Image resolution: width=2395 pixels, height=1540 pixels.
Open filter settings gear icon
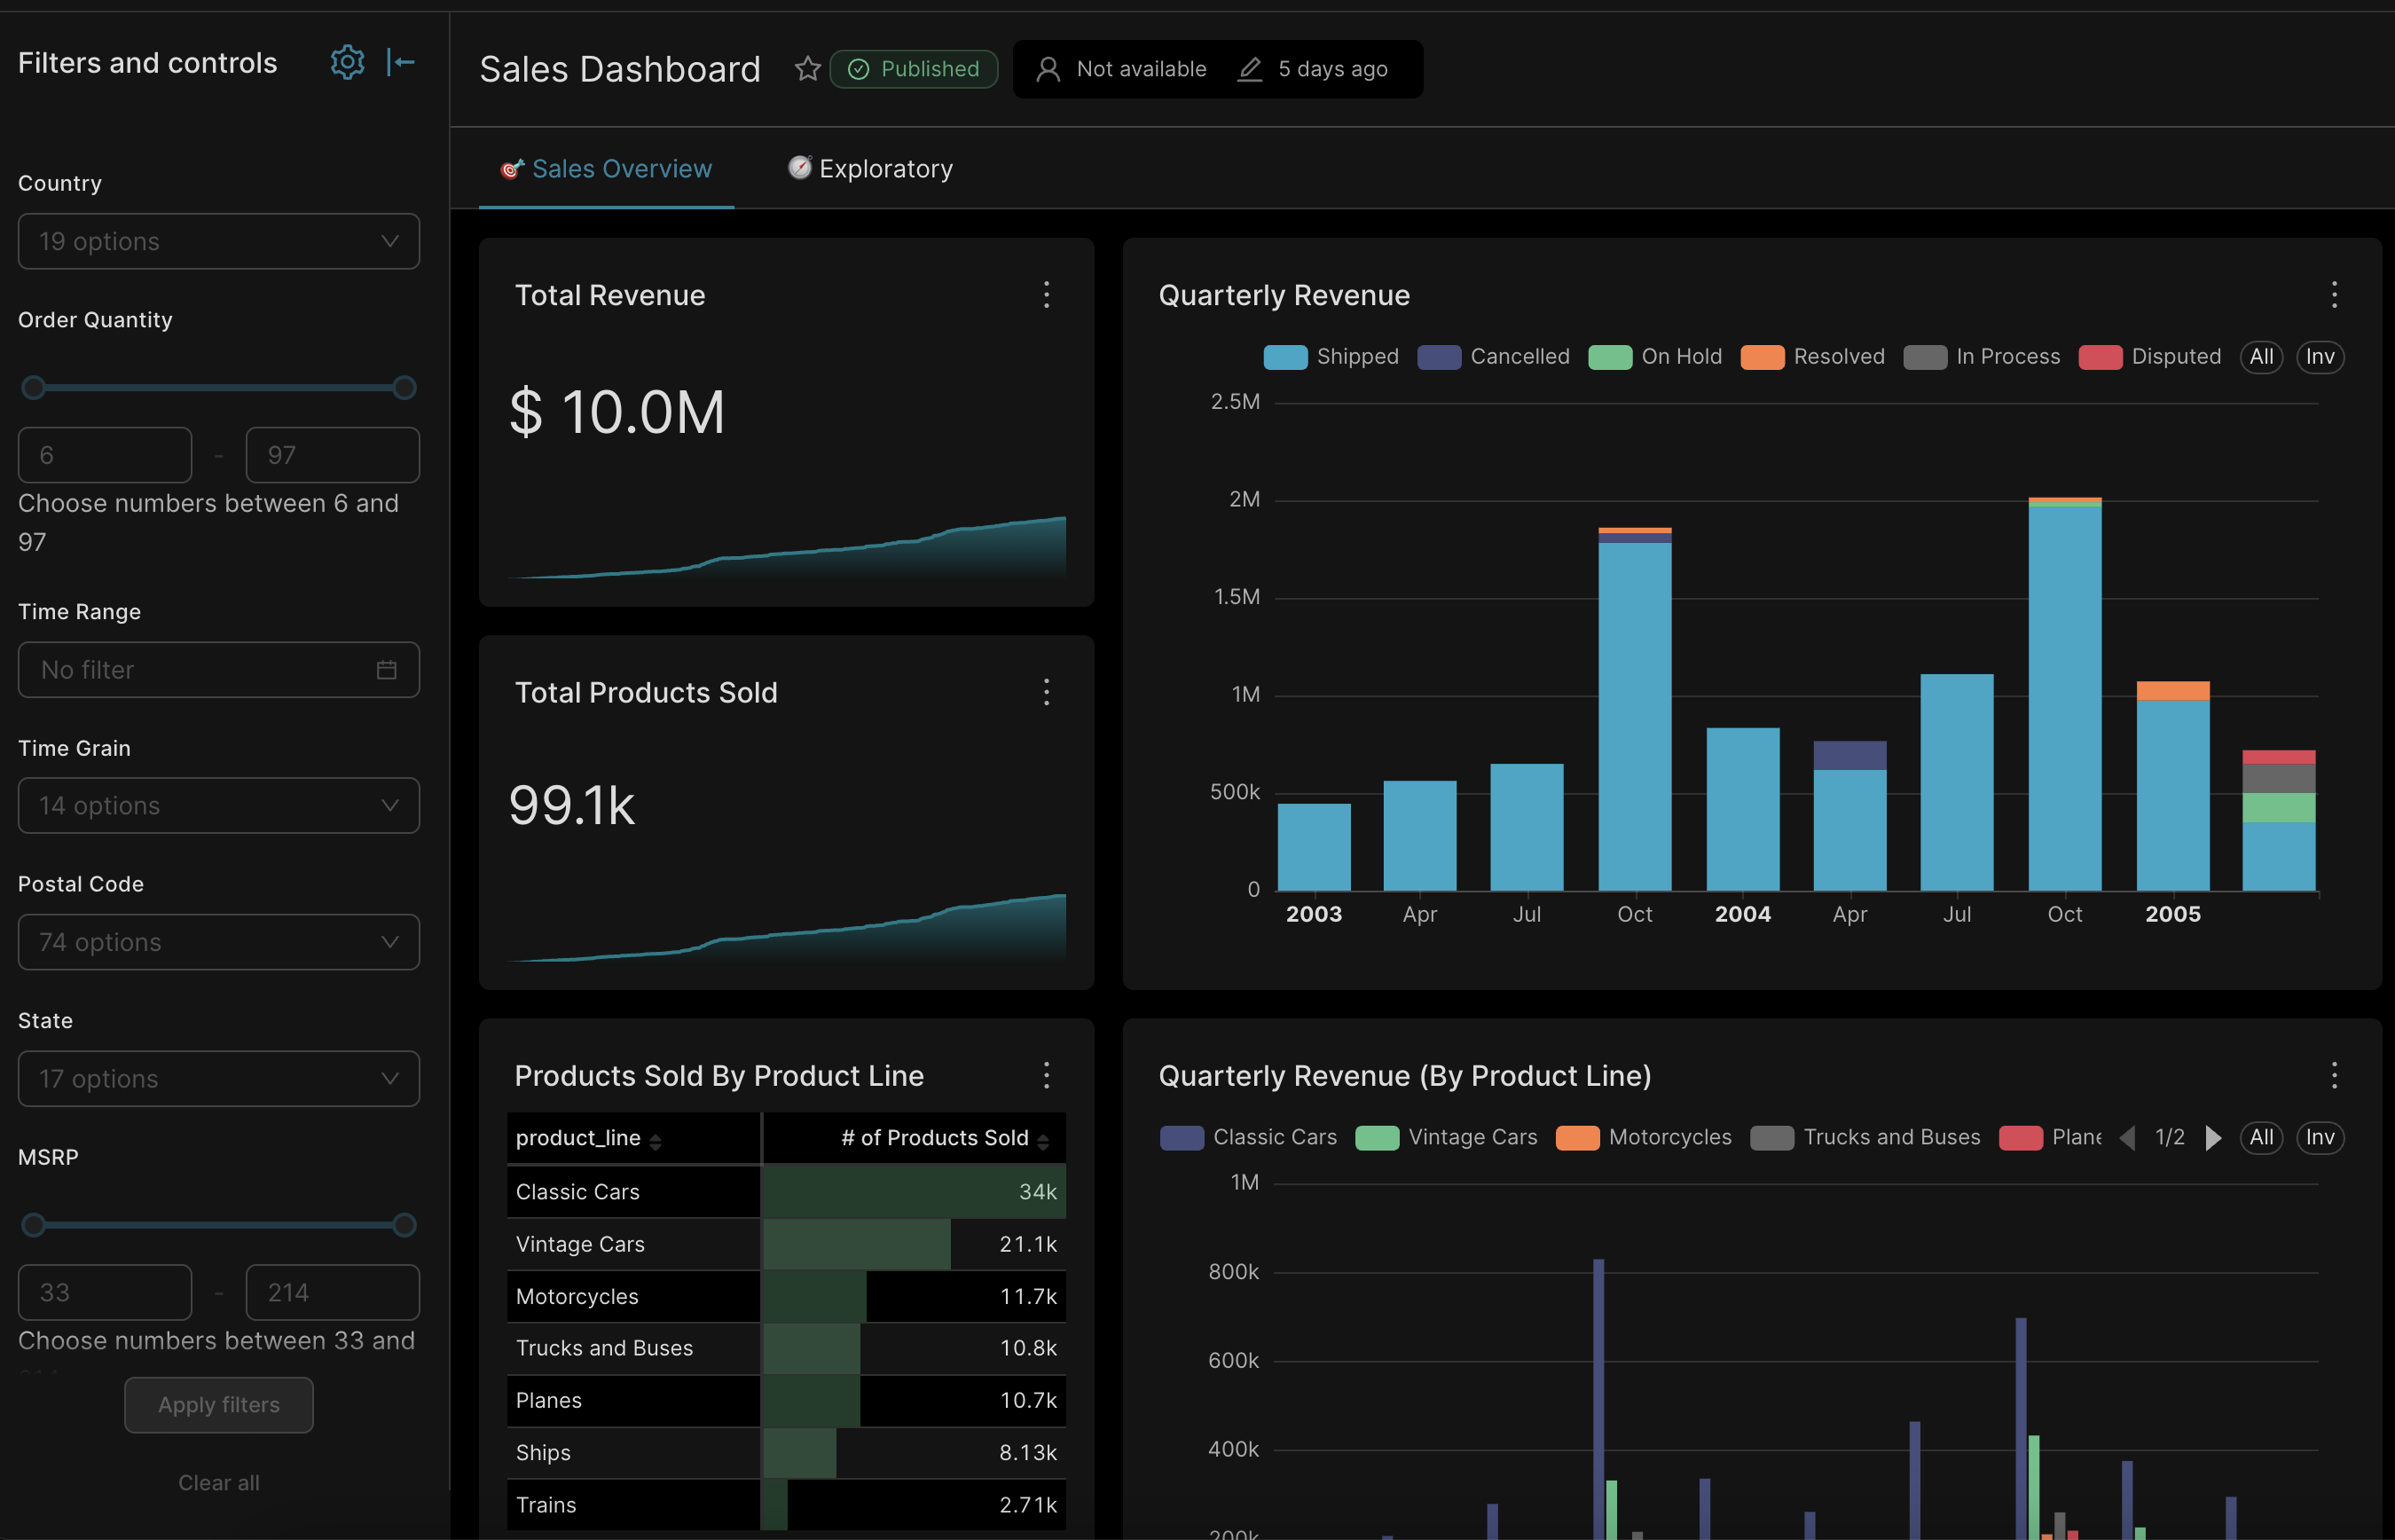coord(347,63)
